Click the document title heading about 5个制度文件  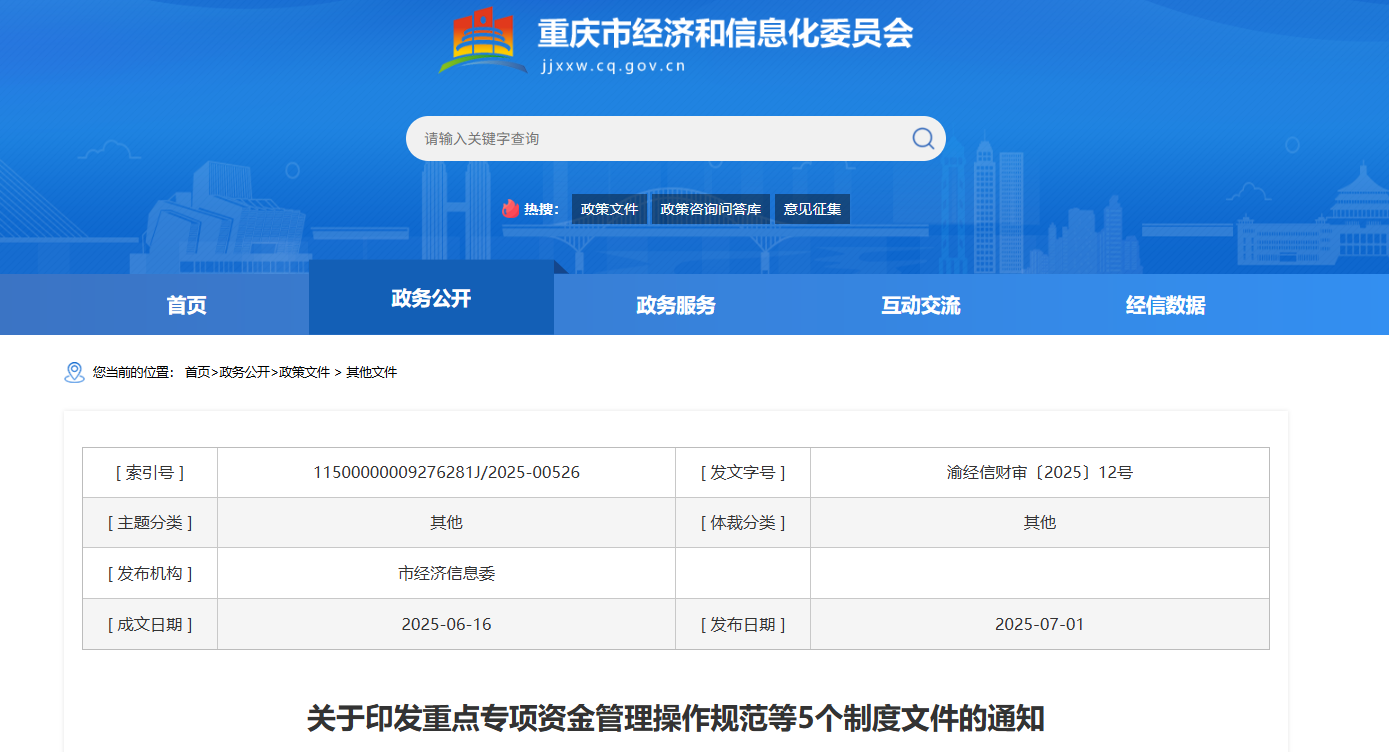point(675,718)
